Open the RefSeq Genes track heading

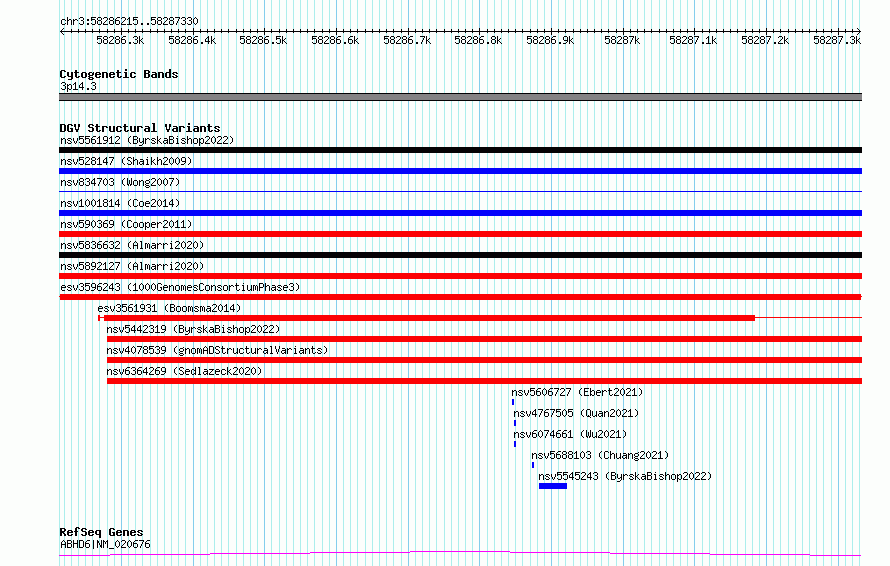point(101,532)
